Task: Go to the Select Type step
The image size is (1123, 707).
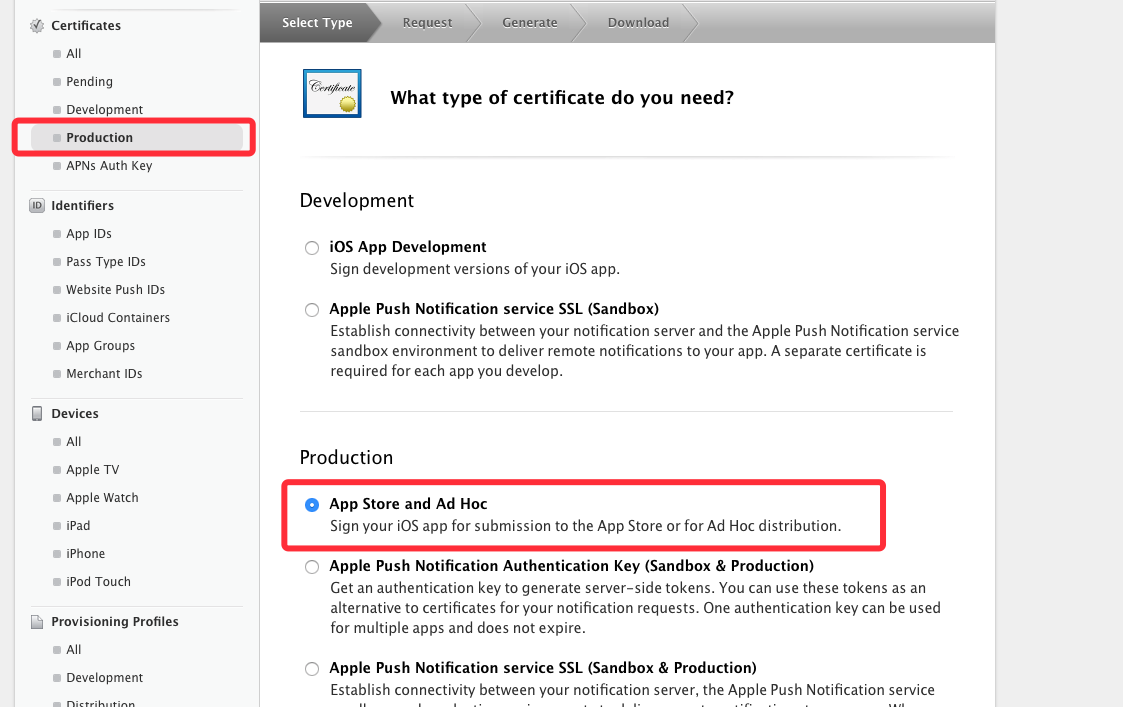Action: (317, 23)
